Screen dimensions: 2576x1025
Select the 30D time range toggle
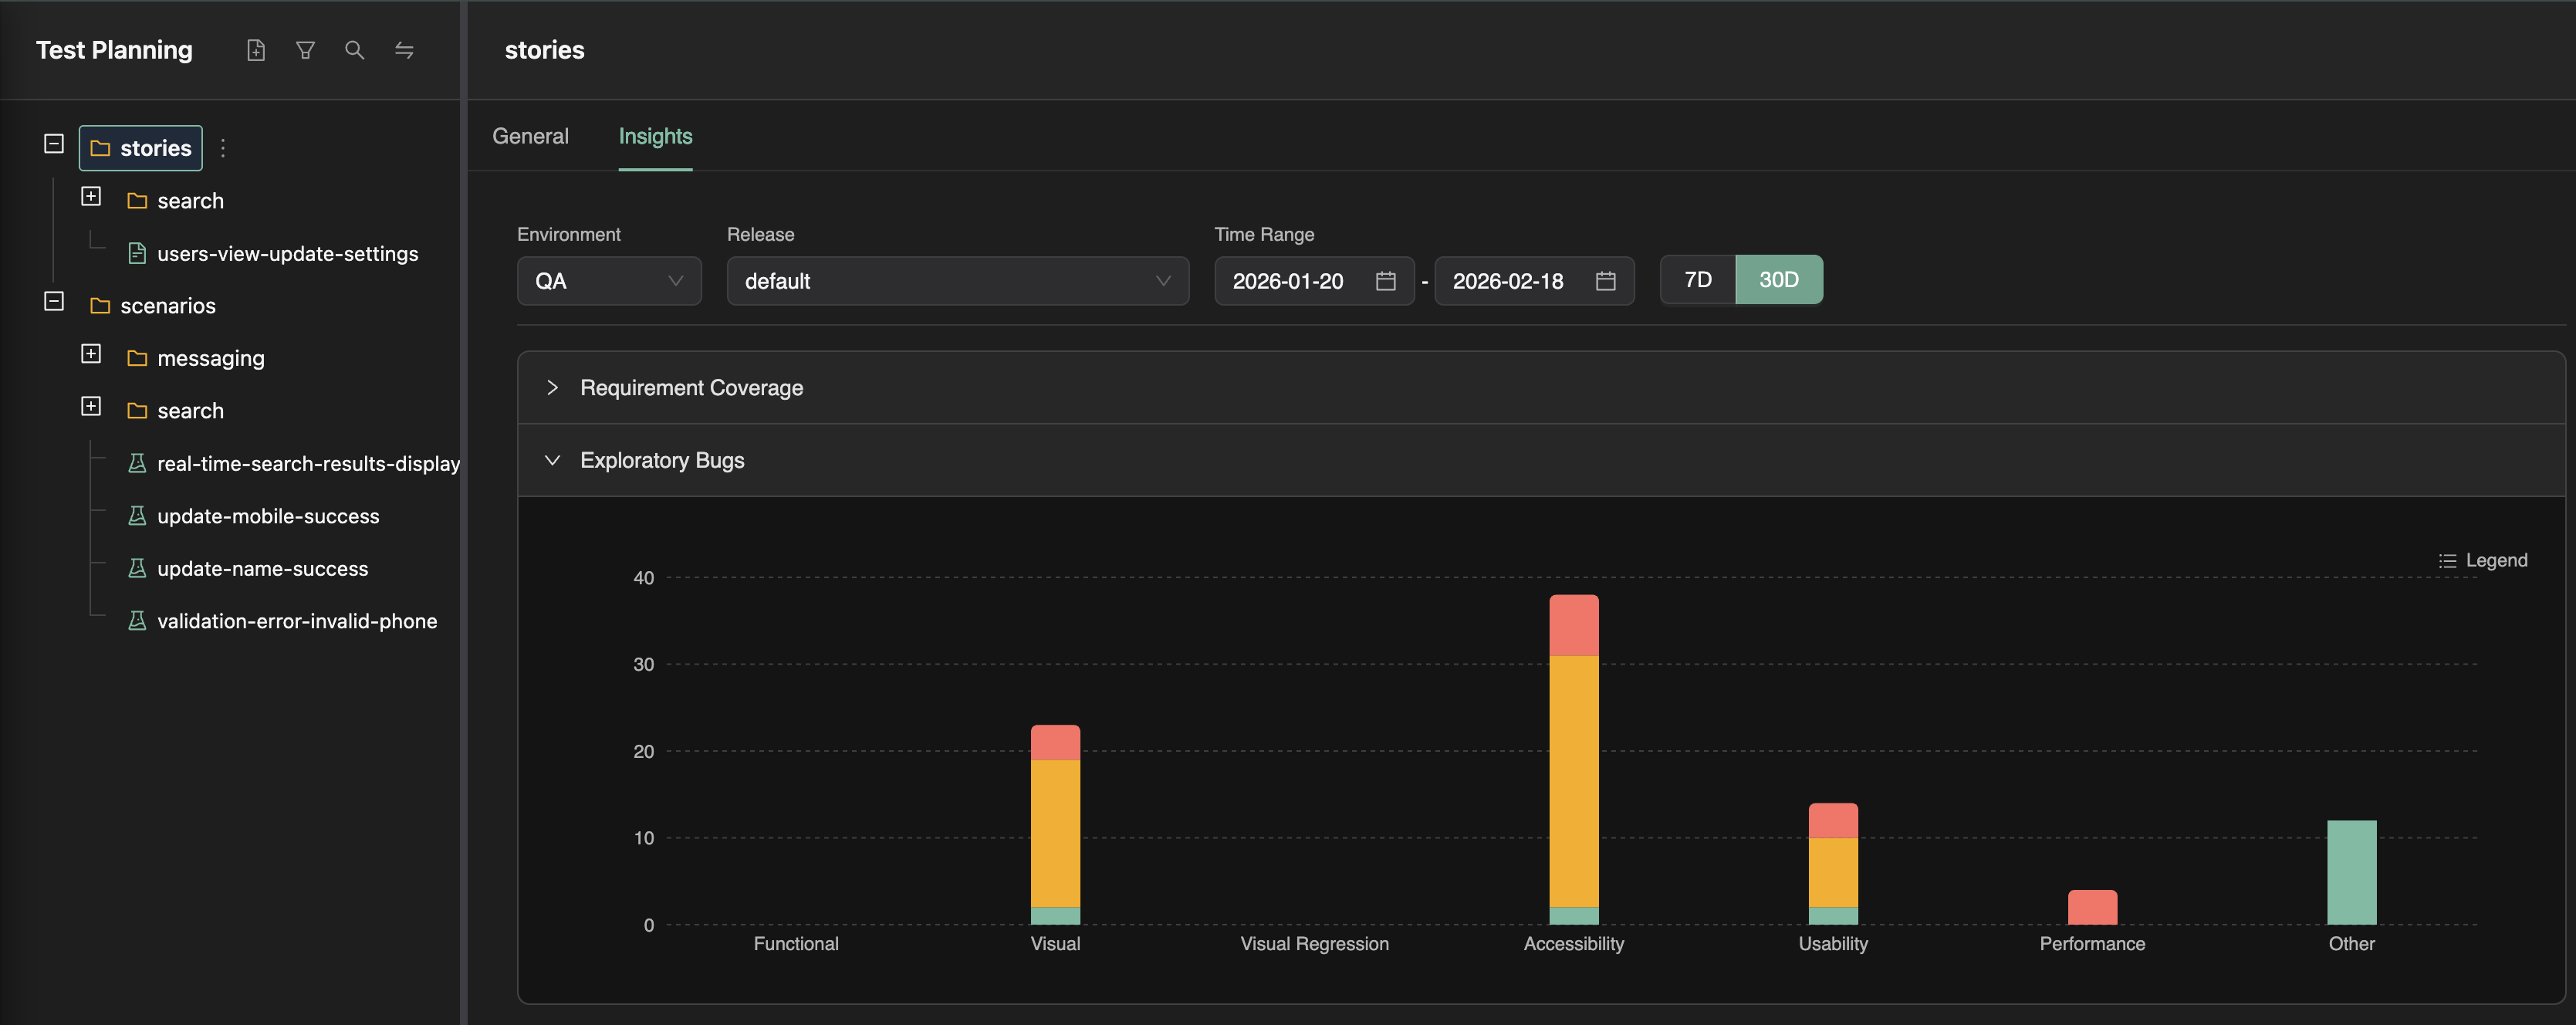pyautogui.click(x=1778, y=280)
